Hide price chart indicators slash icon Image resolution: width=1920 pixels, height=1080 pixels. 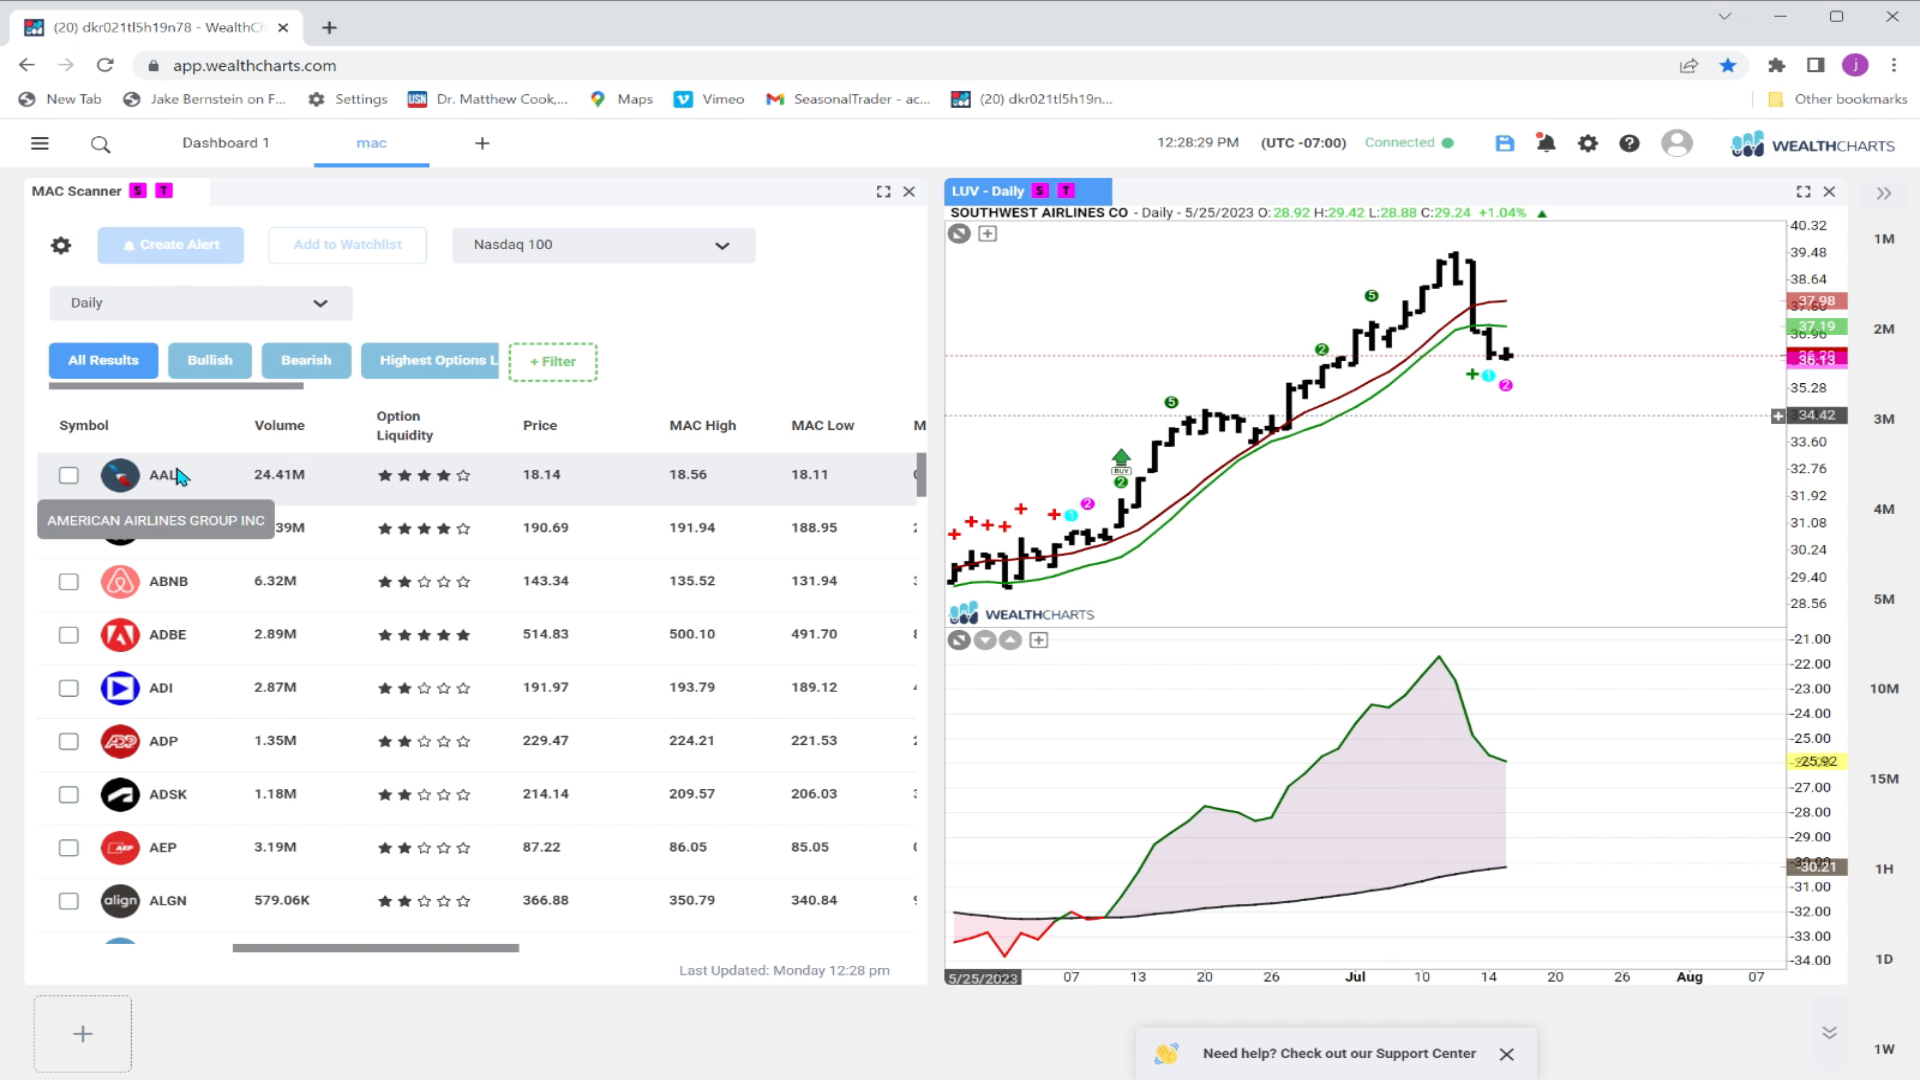click(959, 233)
